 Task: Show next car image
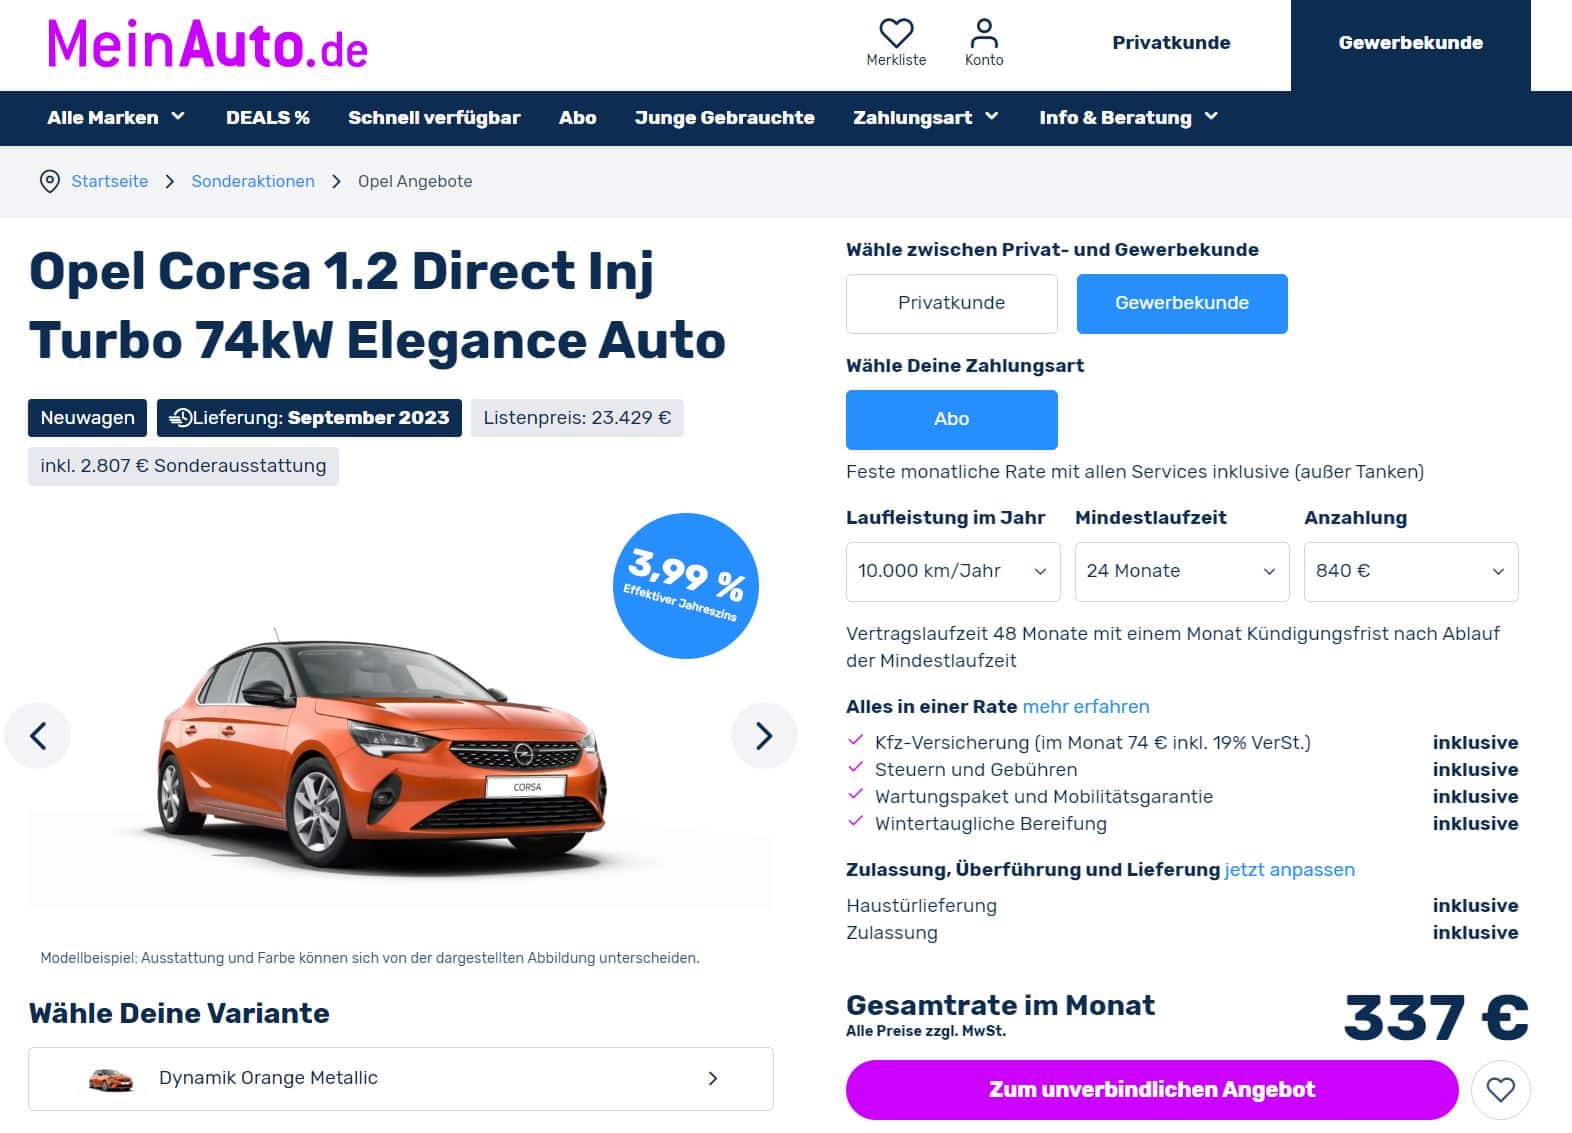coord(764,736)
